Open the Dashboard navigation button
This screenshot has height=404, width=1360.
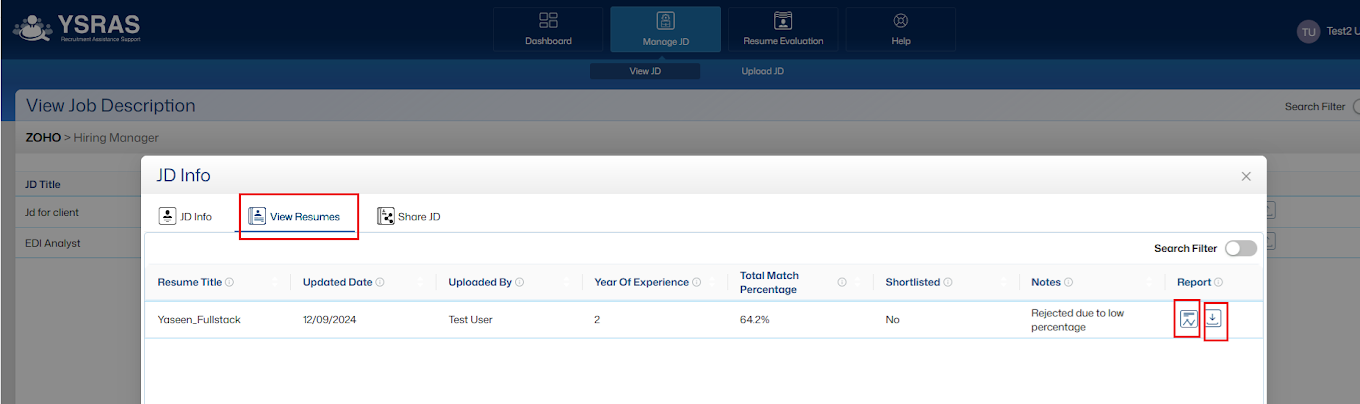tap(548, 29)
